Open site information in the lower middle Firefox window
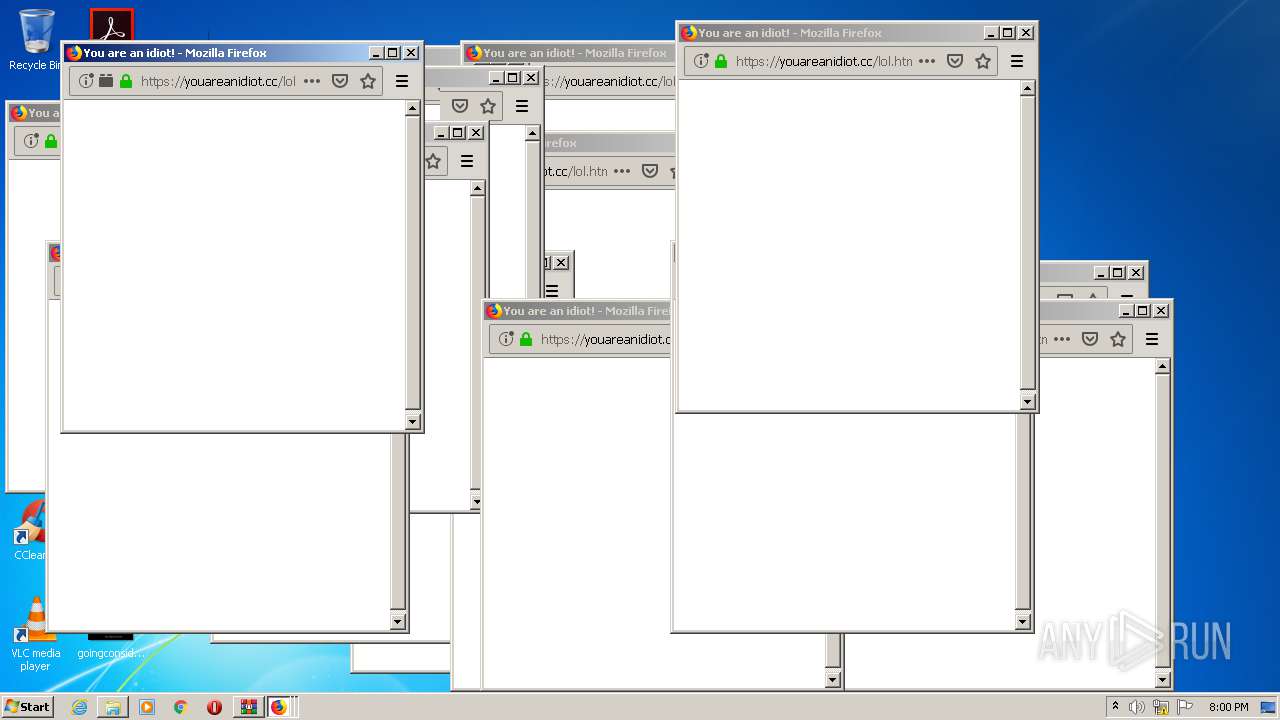The height and width of the screenshot is (720, 1280). click(x=506, y=339)
